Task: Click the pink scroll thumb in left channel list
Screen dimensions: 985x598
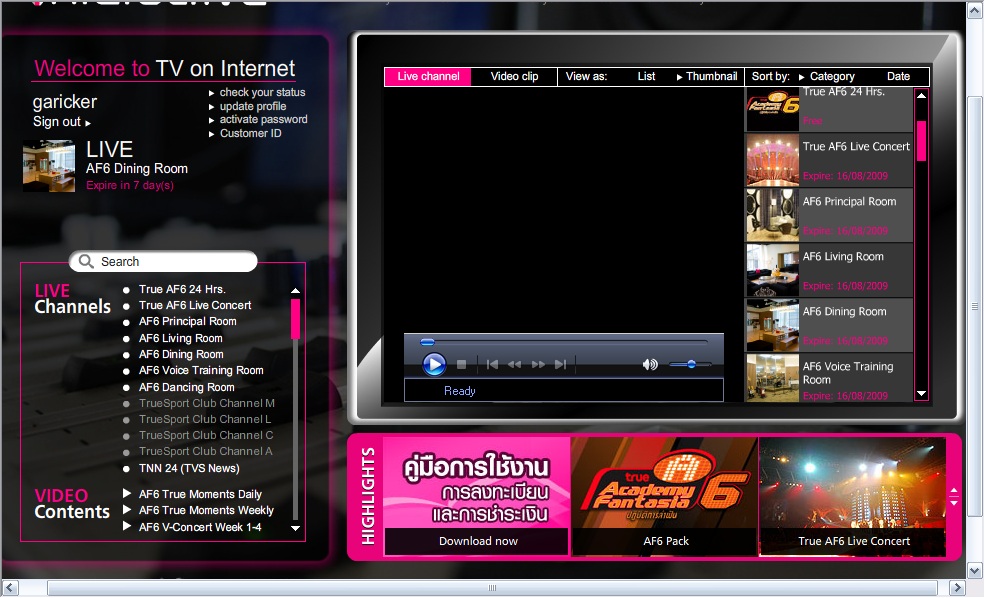Action: (x=295, y=319)
